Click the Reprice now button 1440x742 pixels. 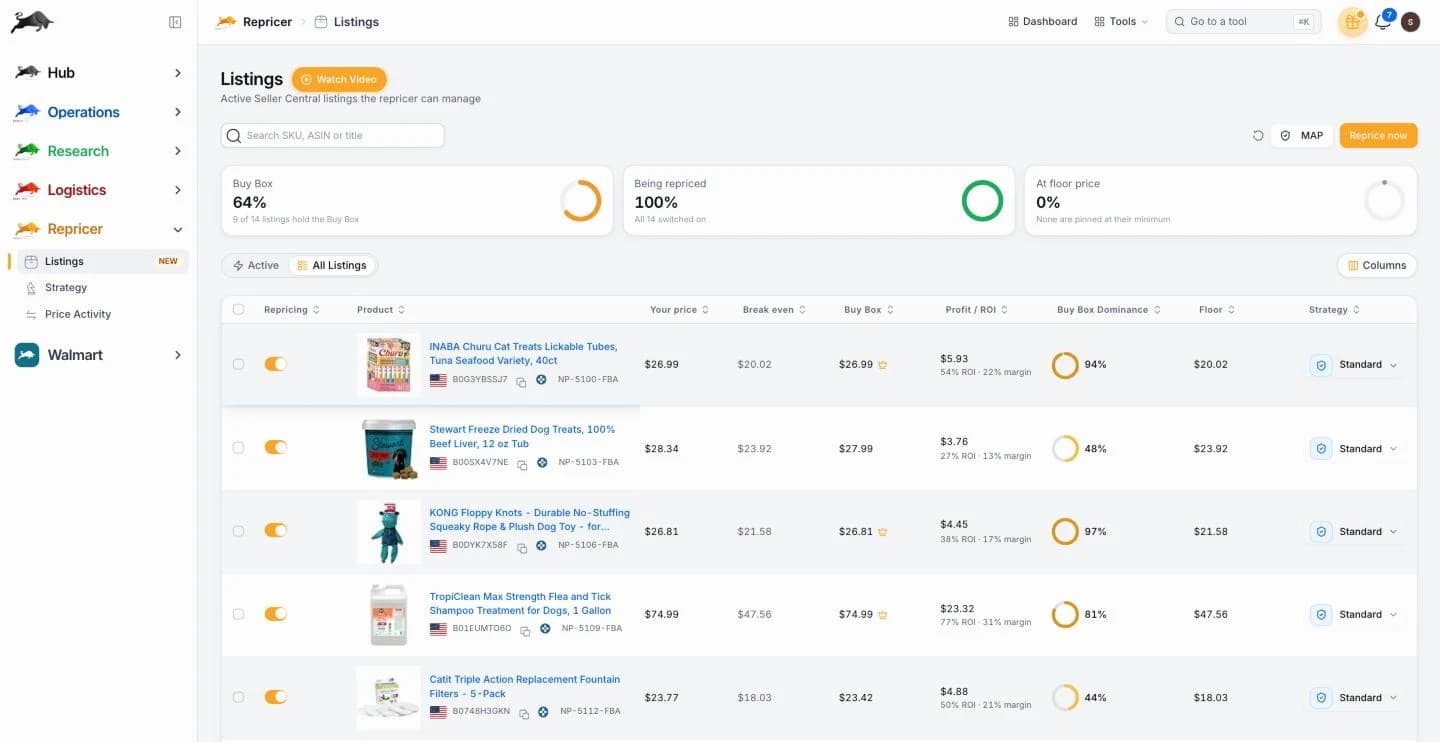[1378, 136]
